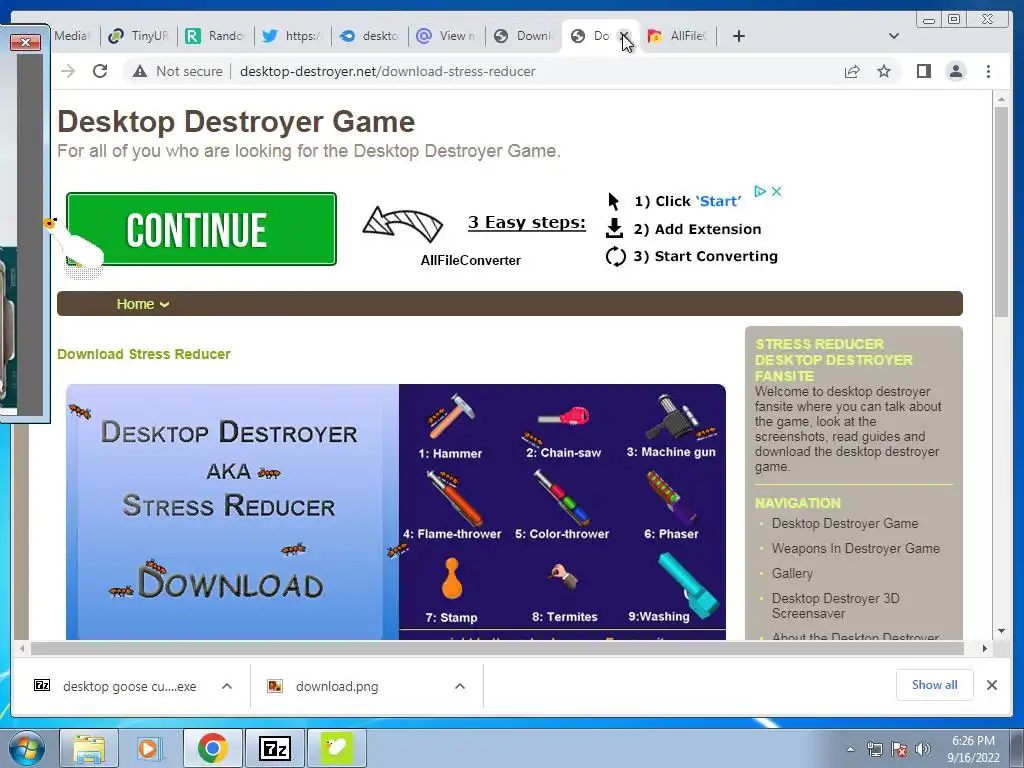
Task: Switch to the View tab with @ icon
Action: (447, 36)
